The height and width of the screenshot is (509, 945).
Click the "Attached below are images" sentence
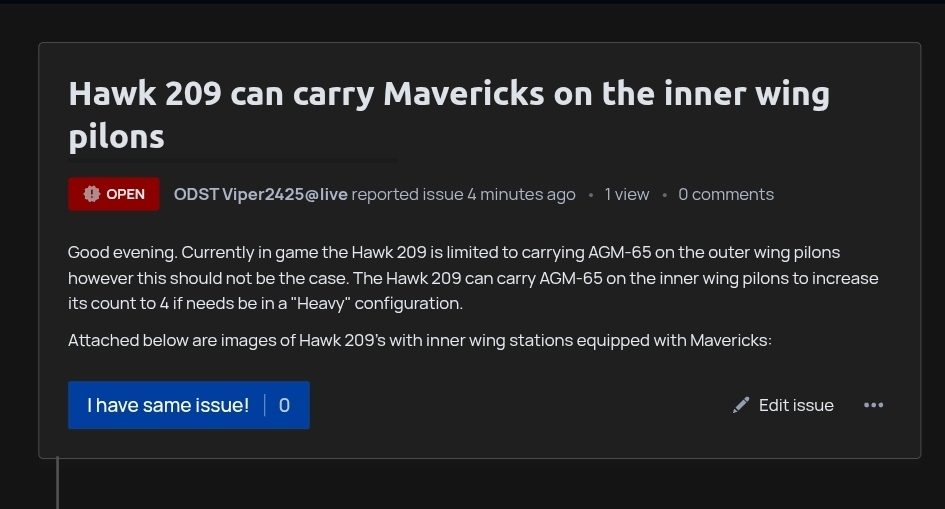(420, 341)
